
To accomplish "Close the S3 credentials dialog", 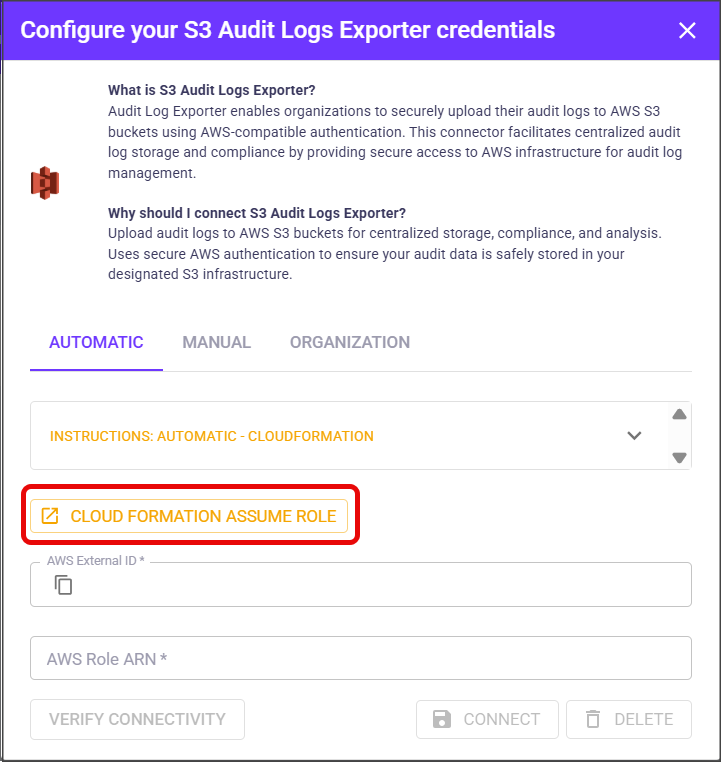I will click(687, 30).
